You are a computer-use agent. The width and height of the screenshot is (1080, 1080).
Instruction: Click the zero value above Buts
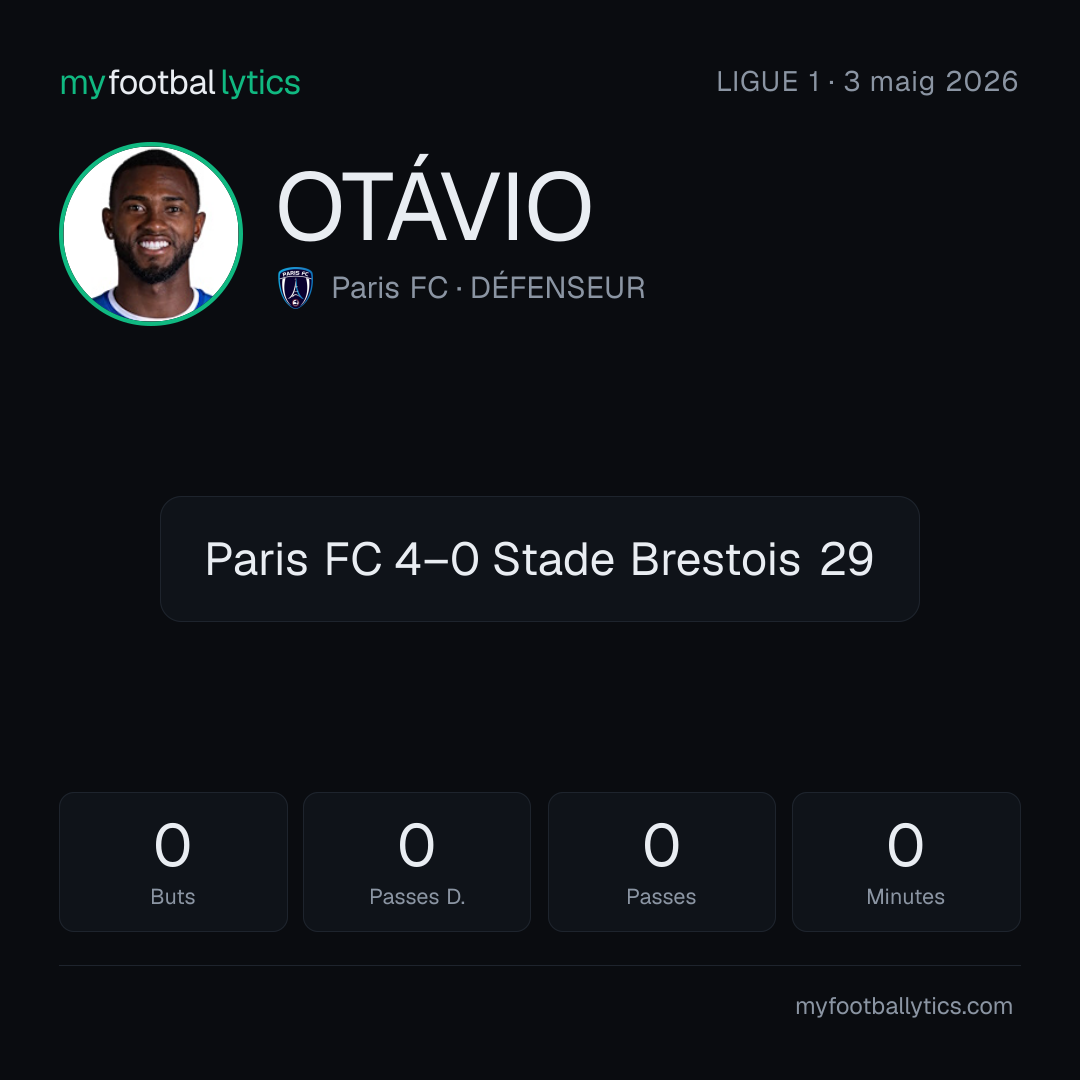coord(173,845)
